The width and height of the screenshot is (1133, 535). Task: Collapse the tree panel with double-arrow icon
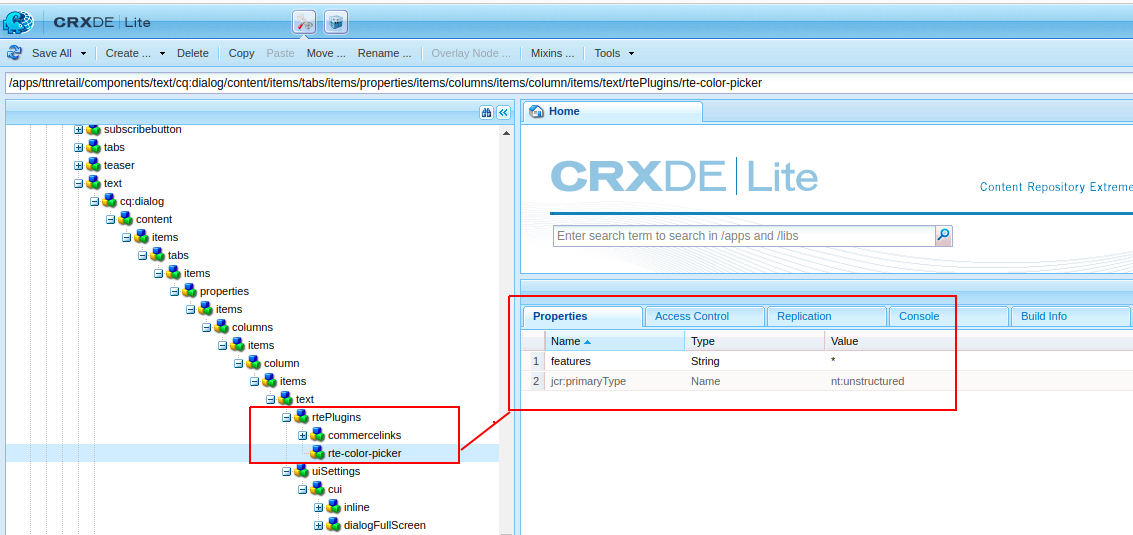pyautogui.click(x=504, y=112)
